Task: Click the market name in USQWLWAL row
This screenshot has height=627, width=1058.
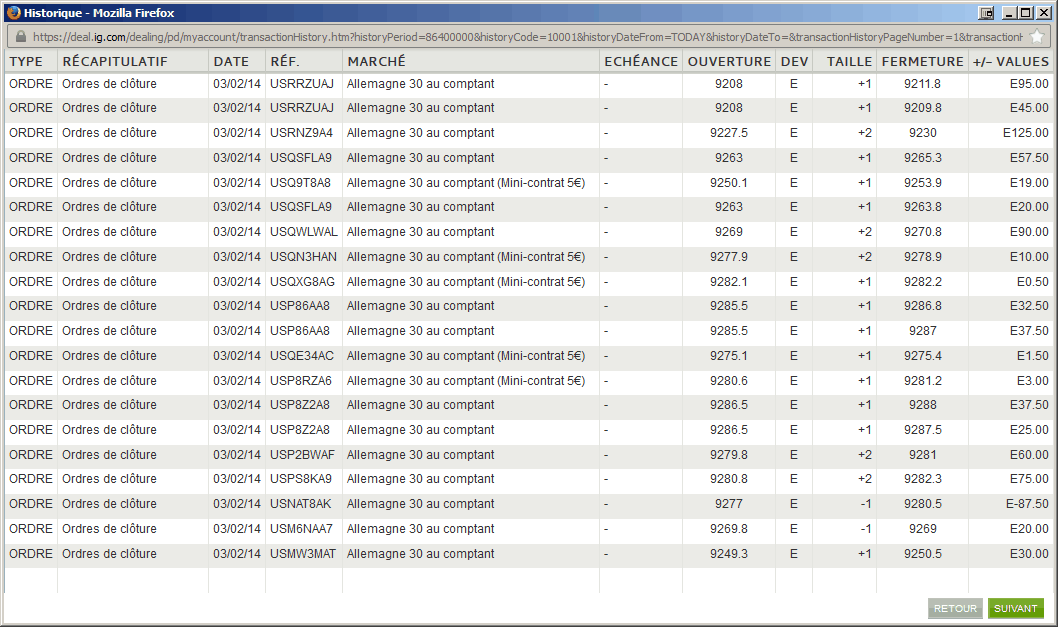Action: [x=420, y=232]
